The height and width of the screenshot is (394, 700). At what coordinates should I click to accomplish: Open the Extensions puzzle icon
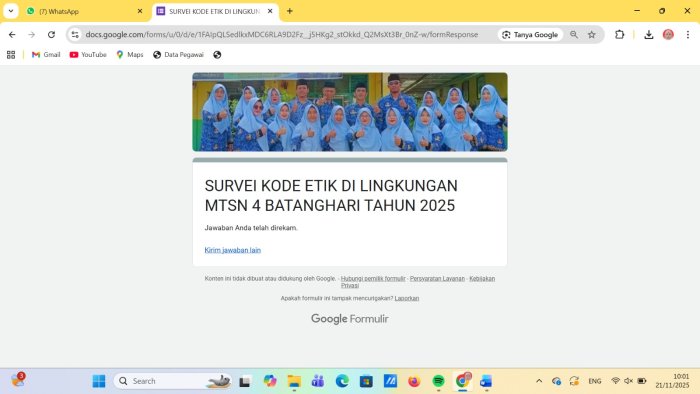[619, 34]
